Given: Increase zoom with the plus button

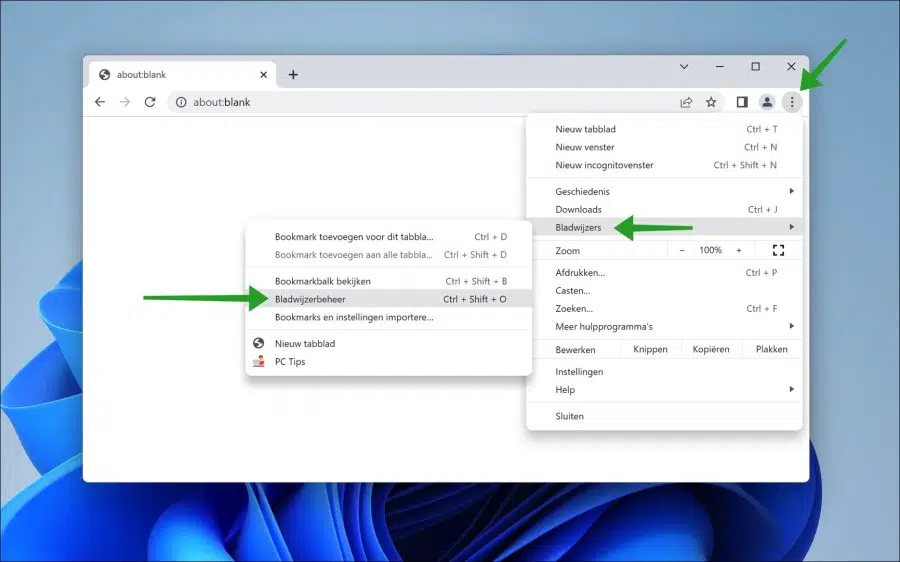Looking at the screenshot, I should click(739, 250).
